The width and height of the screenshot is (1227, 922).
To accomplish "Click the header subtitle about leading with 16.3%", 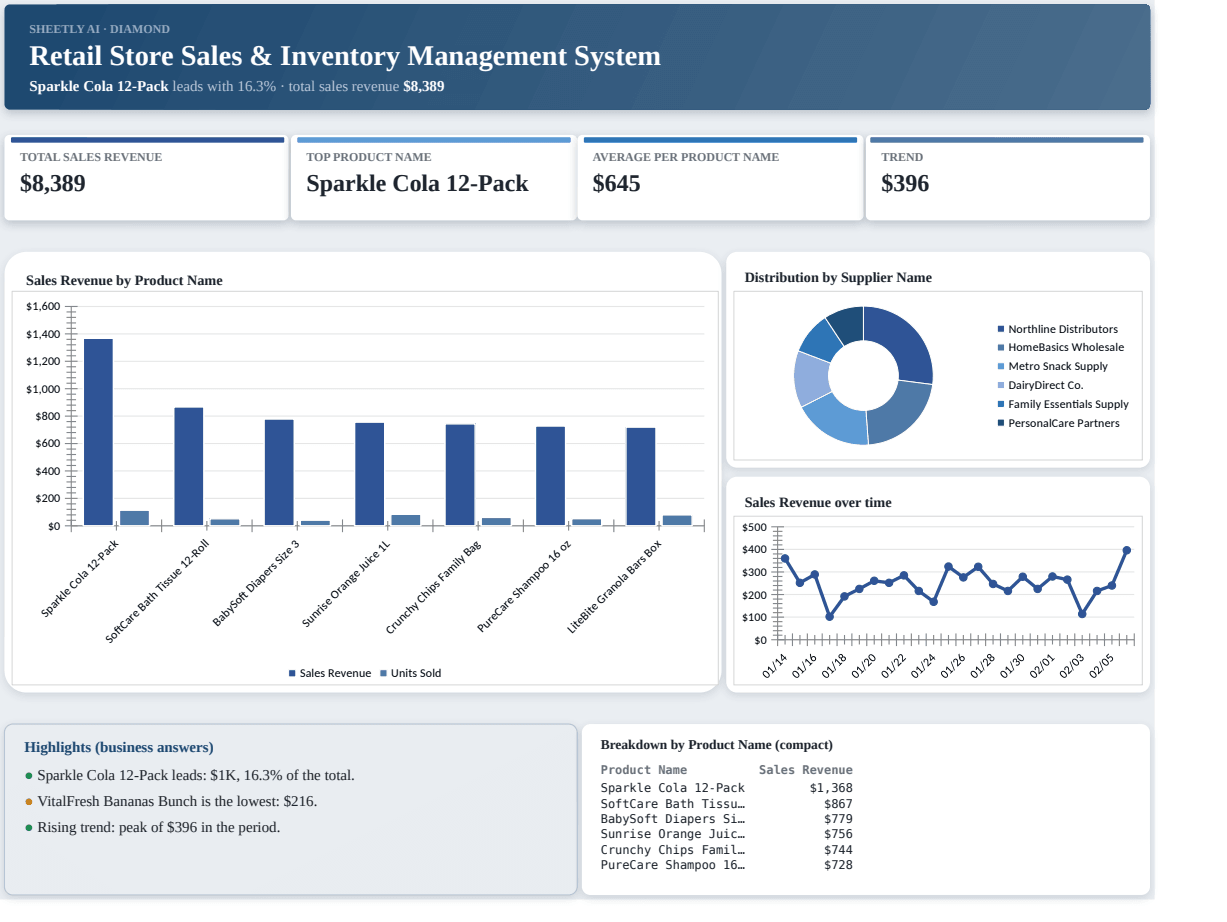I will 237,86.
